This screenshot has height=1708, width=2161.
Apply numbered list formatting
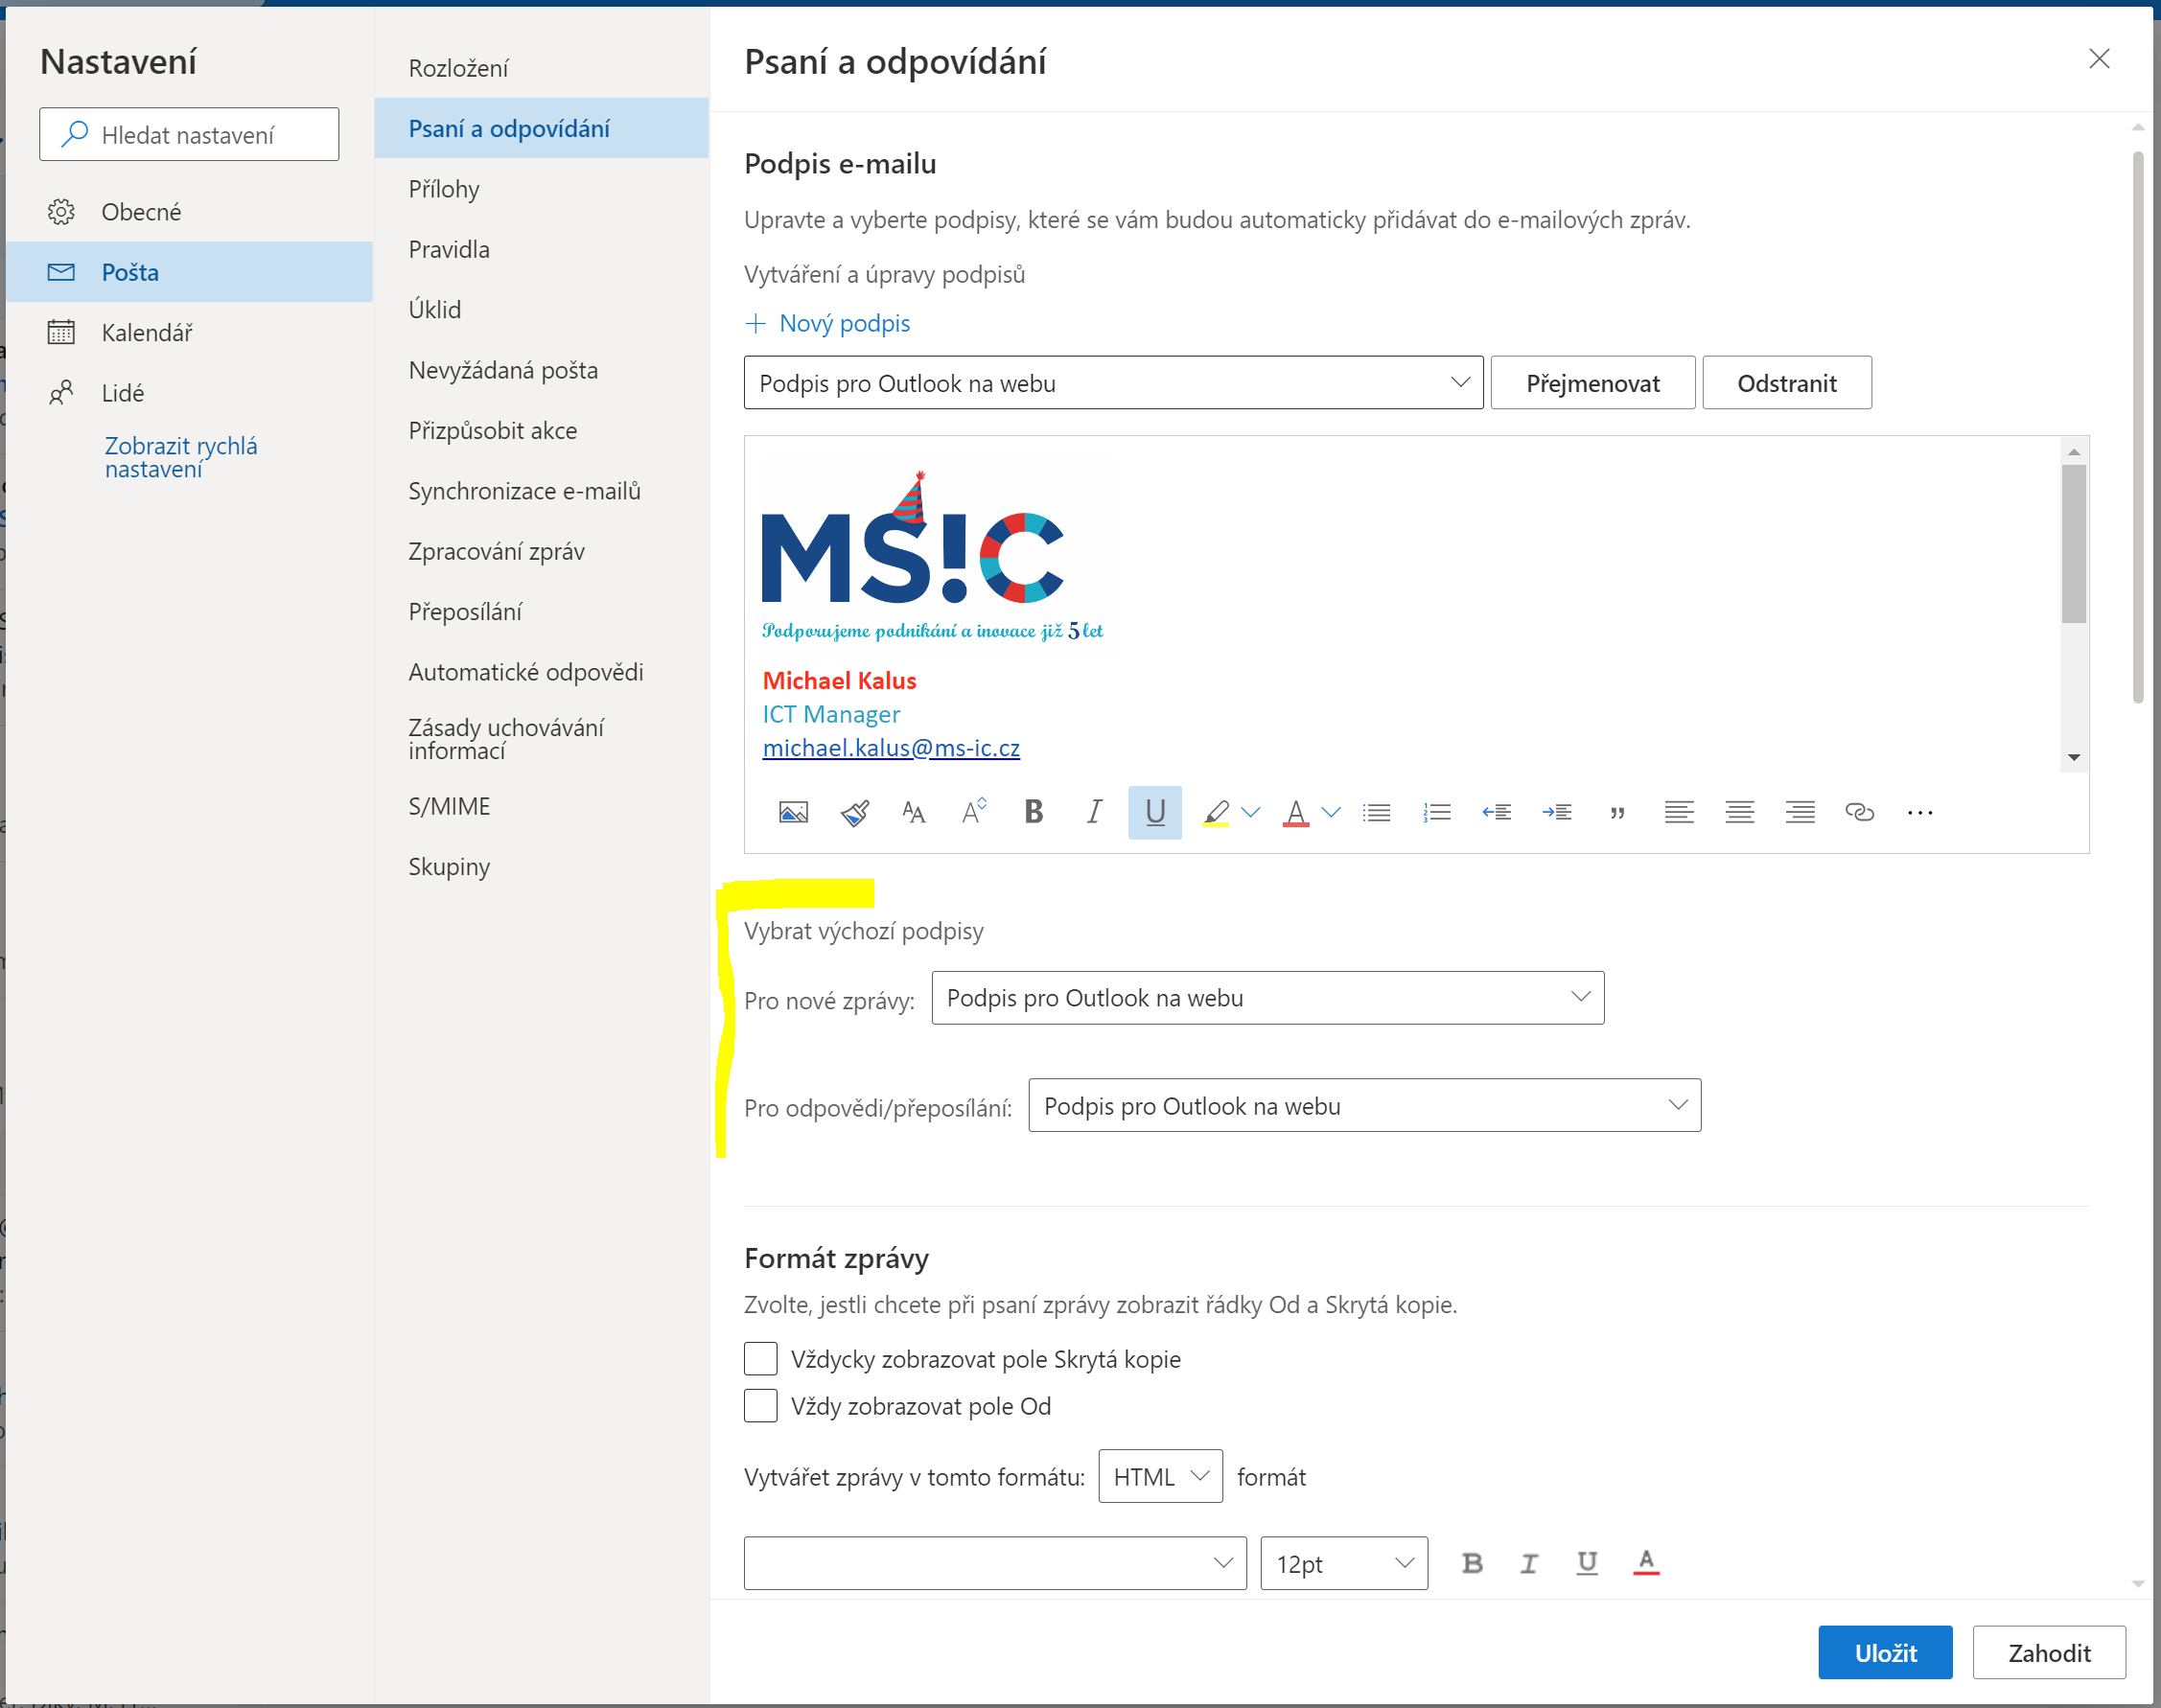tap(1437, 812)
